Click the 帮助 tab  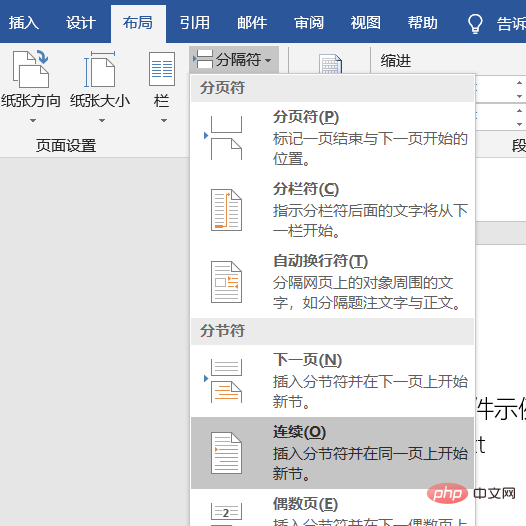tap(423, 23)
